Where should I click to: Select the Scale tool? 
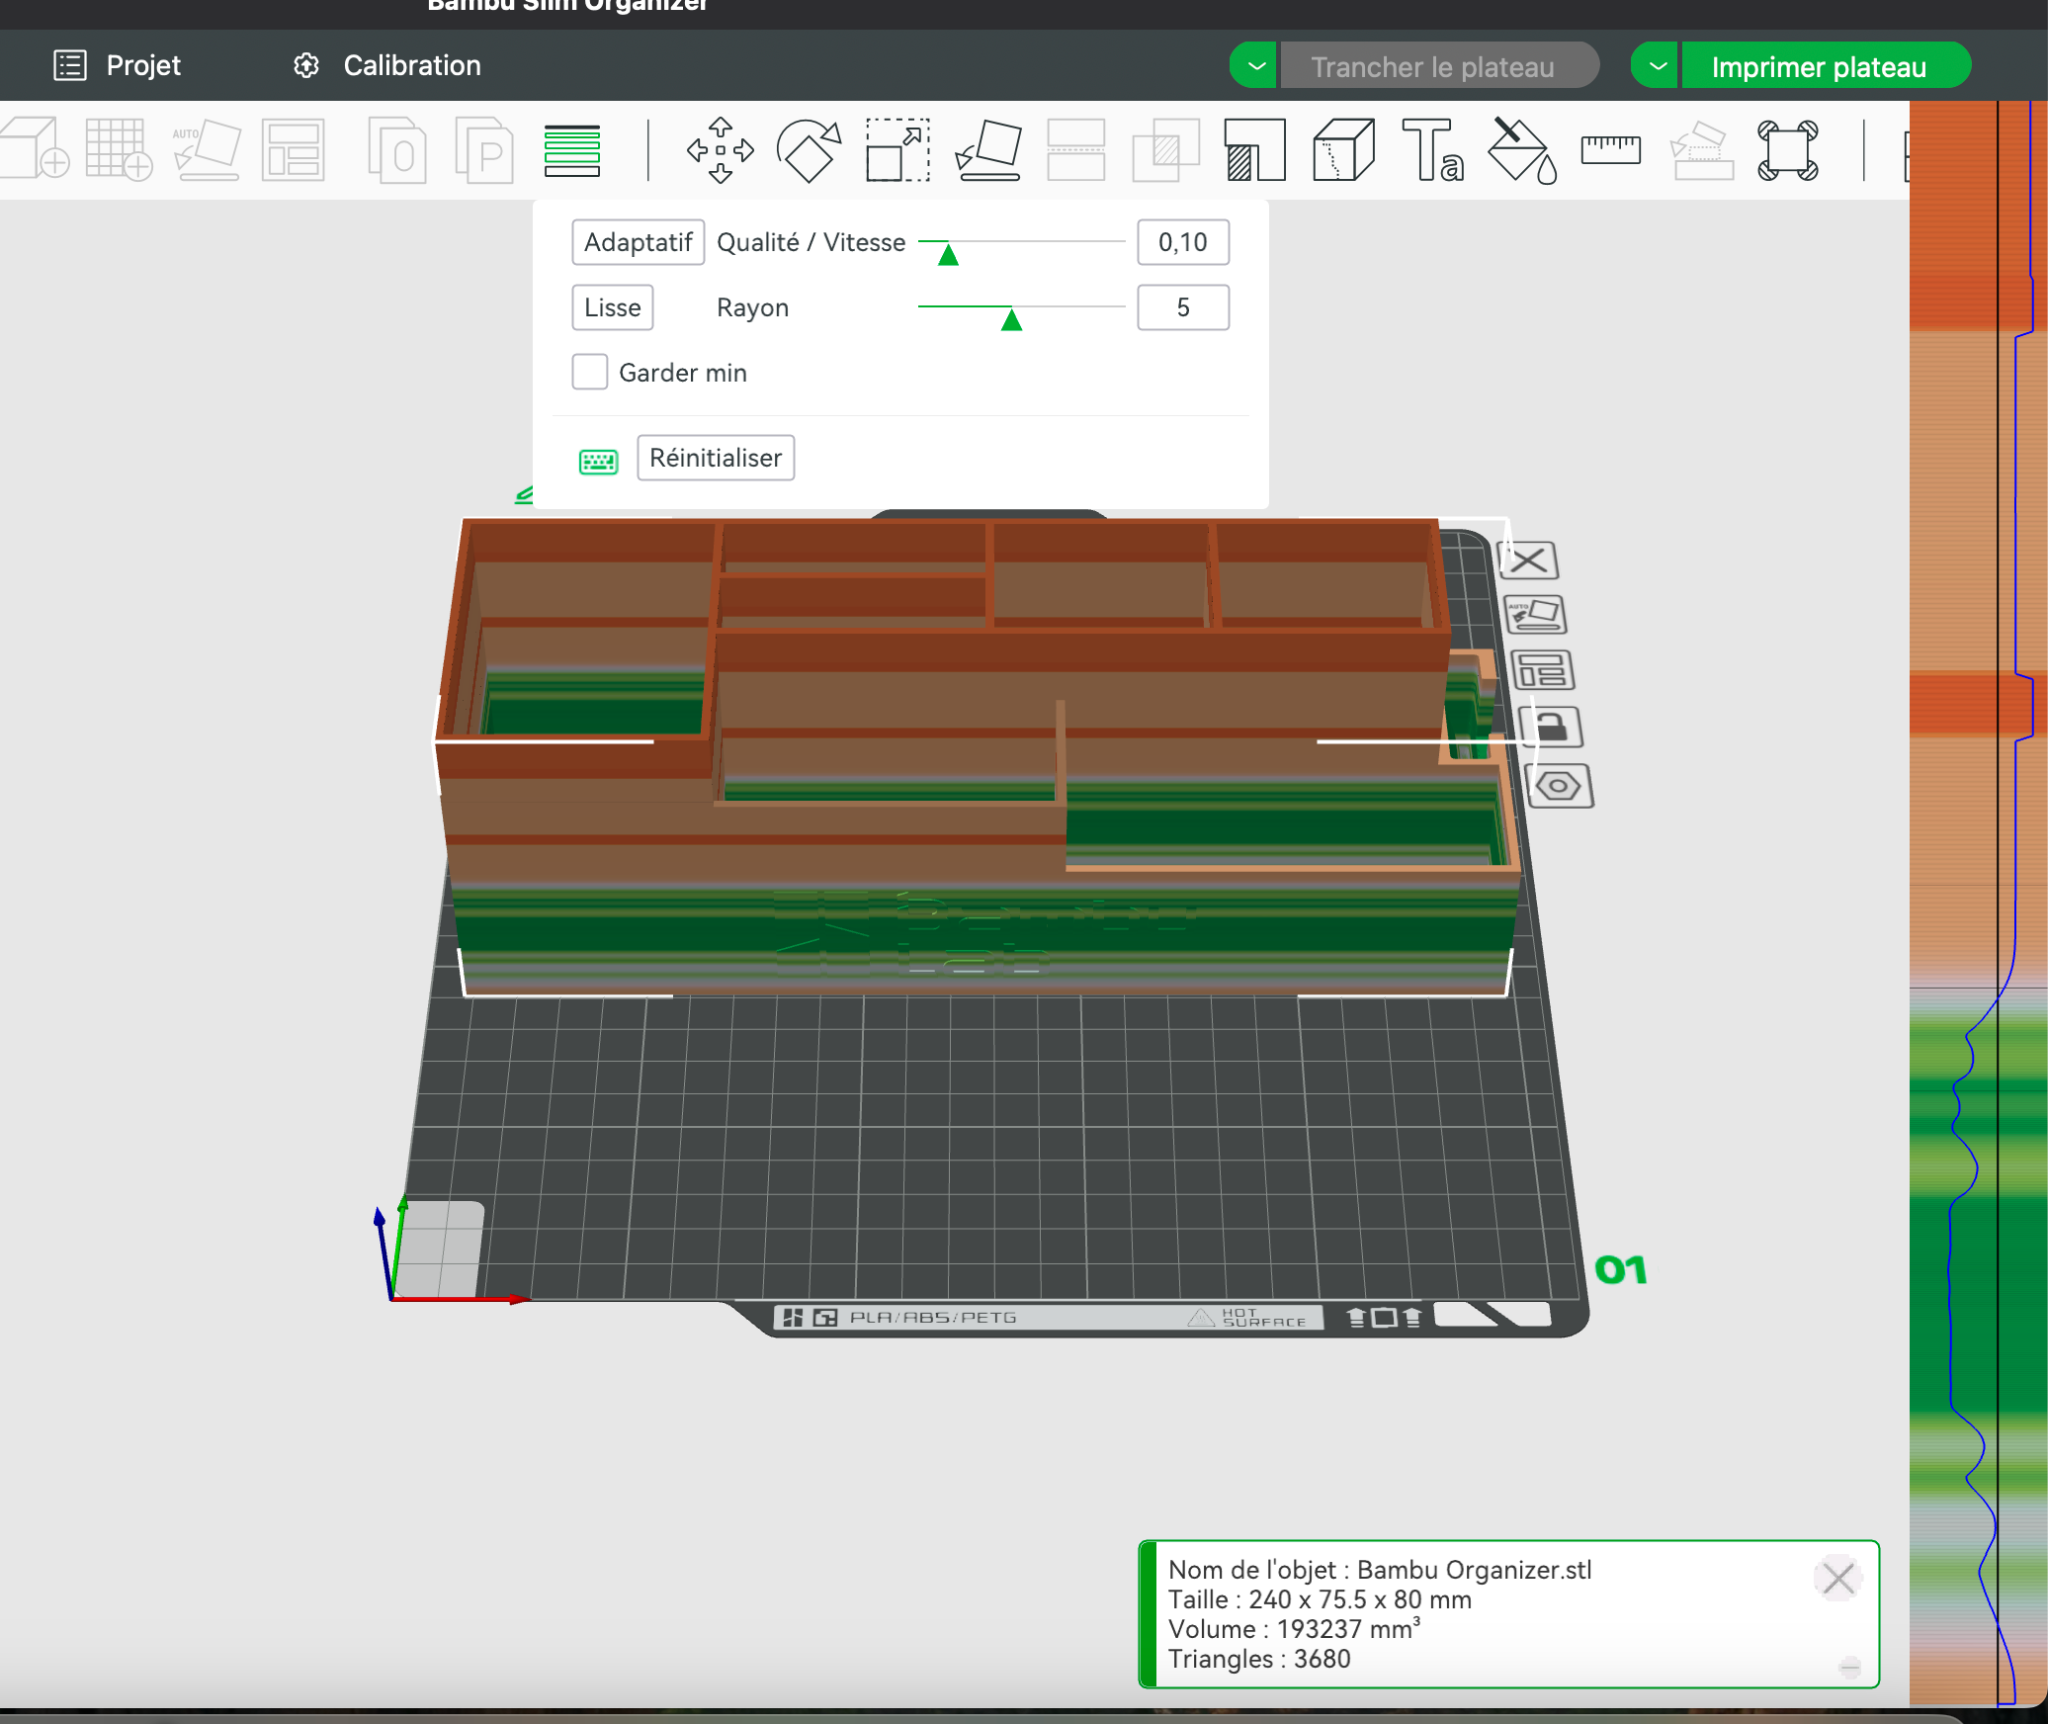897,150
